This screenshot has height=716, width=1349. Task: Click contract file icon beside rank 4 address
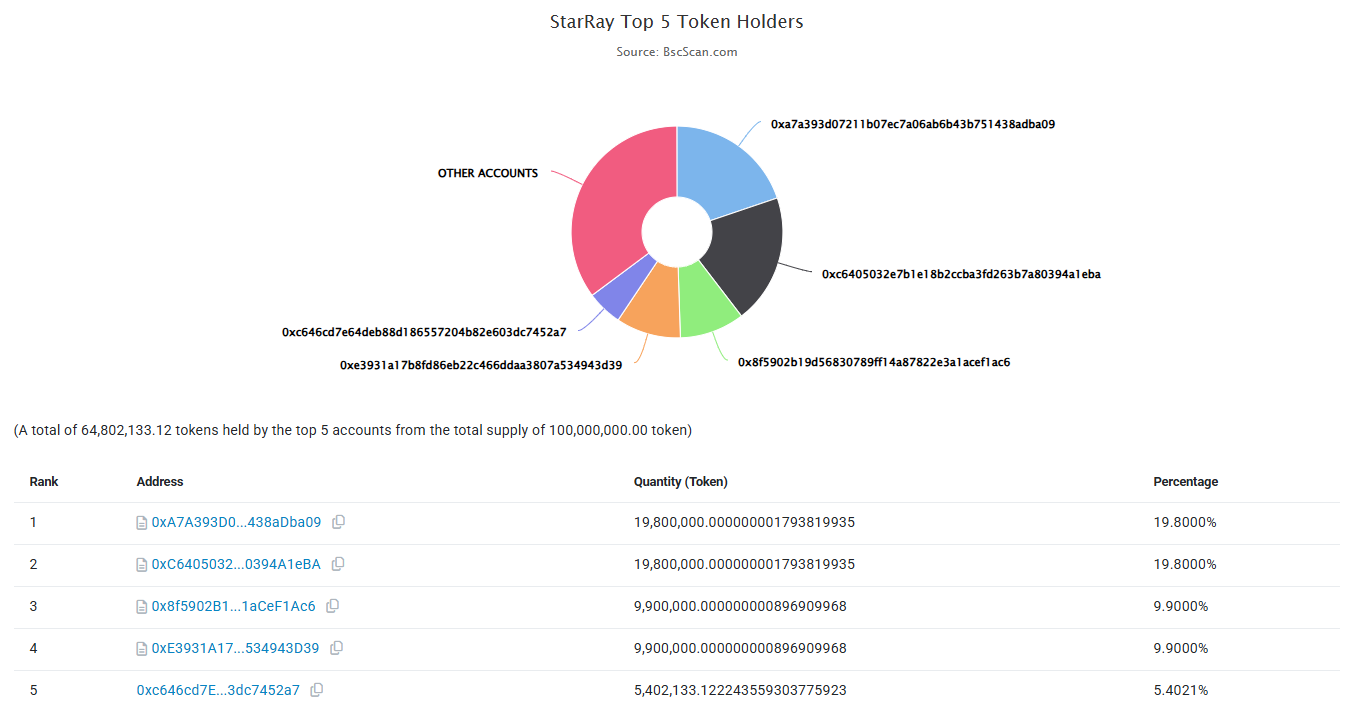click(x=142, y=649)
